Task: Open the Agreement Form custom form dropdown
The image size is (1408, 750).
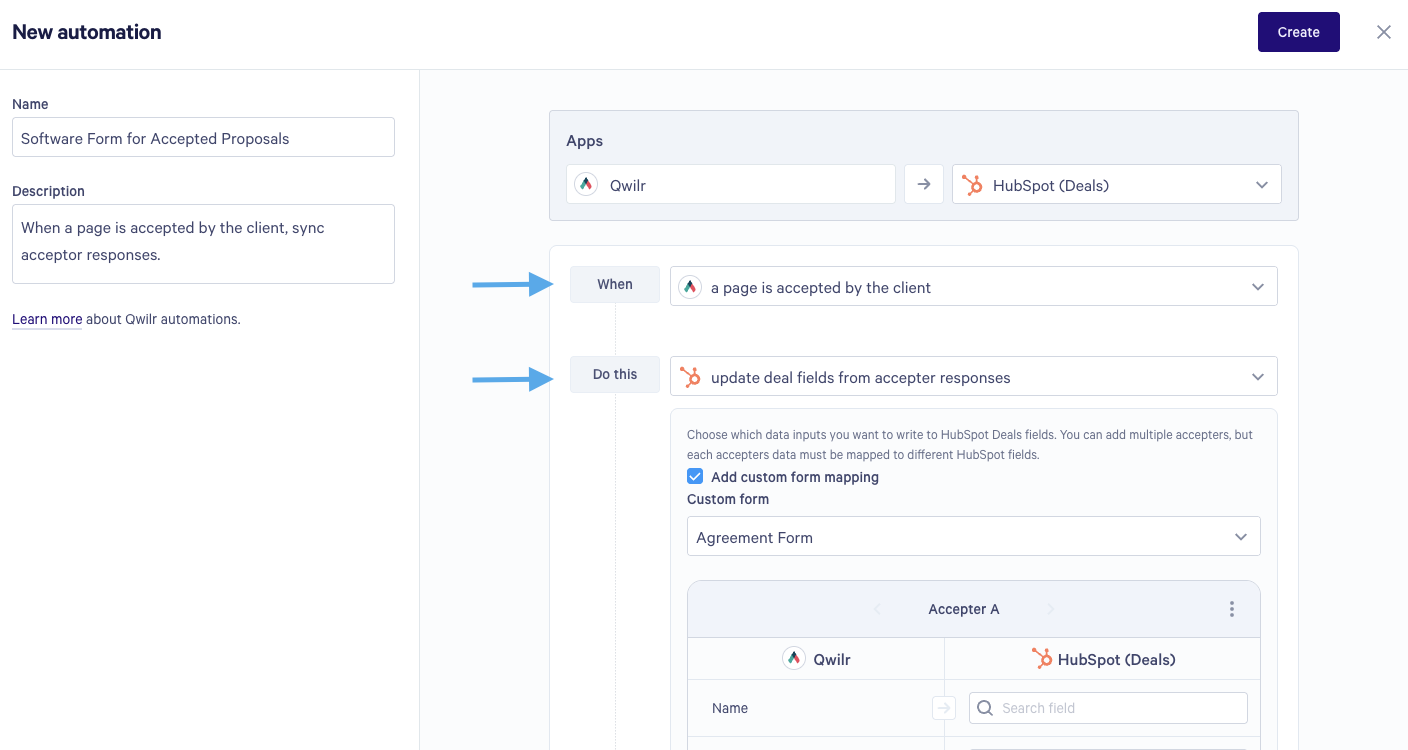Action: pos(973,537)
